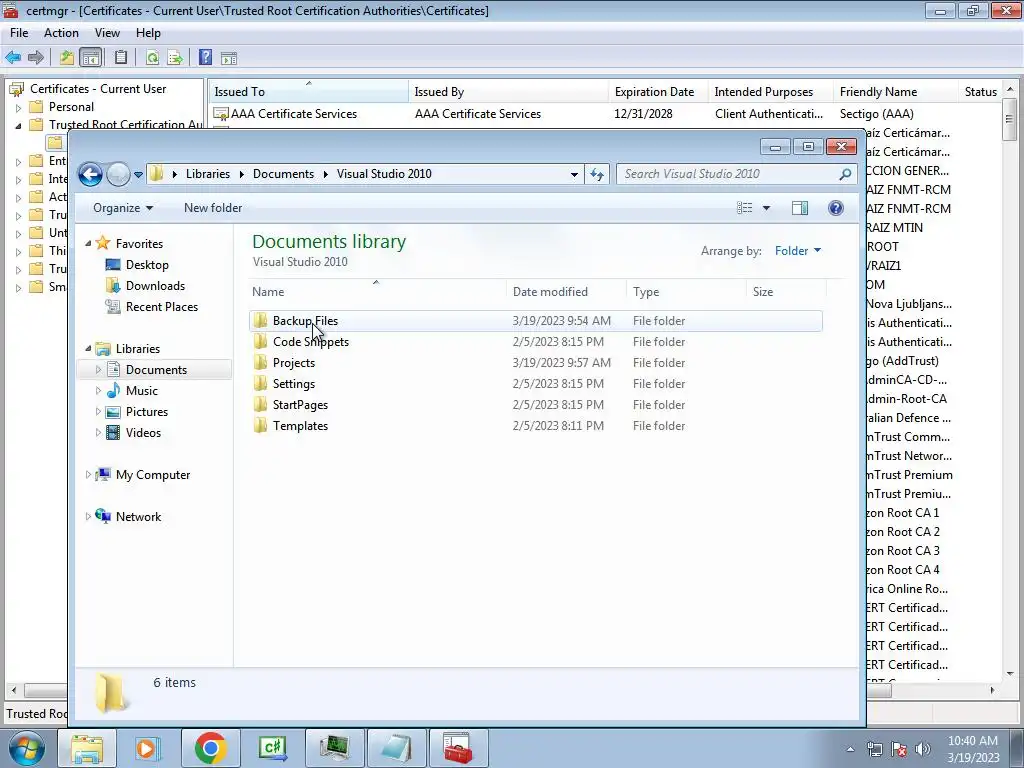Image resolution: width=1024 pixels, height=768 pixels.
Task: Select the Projects folder row
Action: point(536,363)
